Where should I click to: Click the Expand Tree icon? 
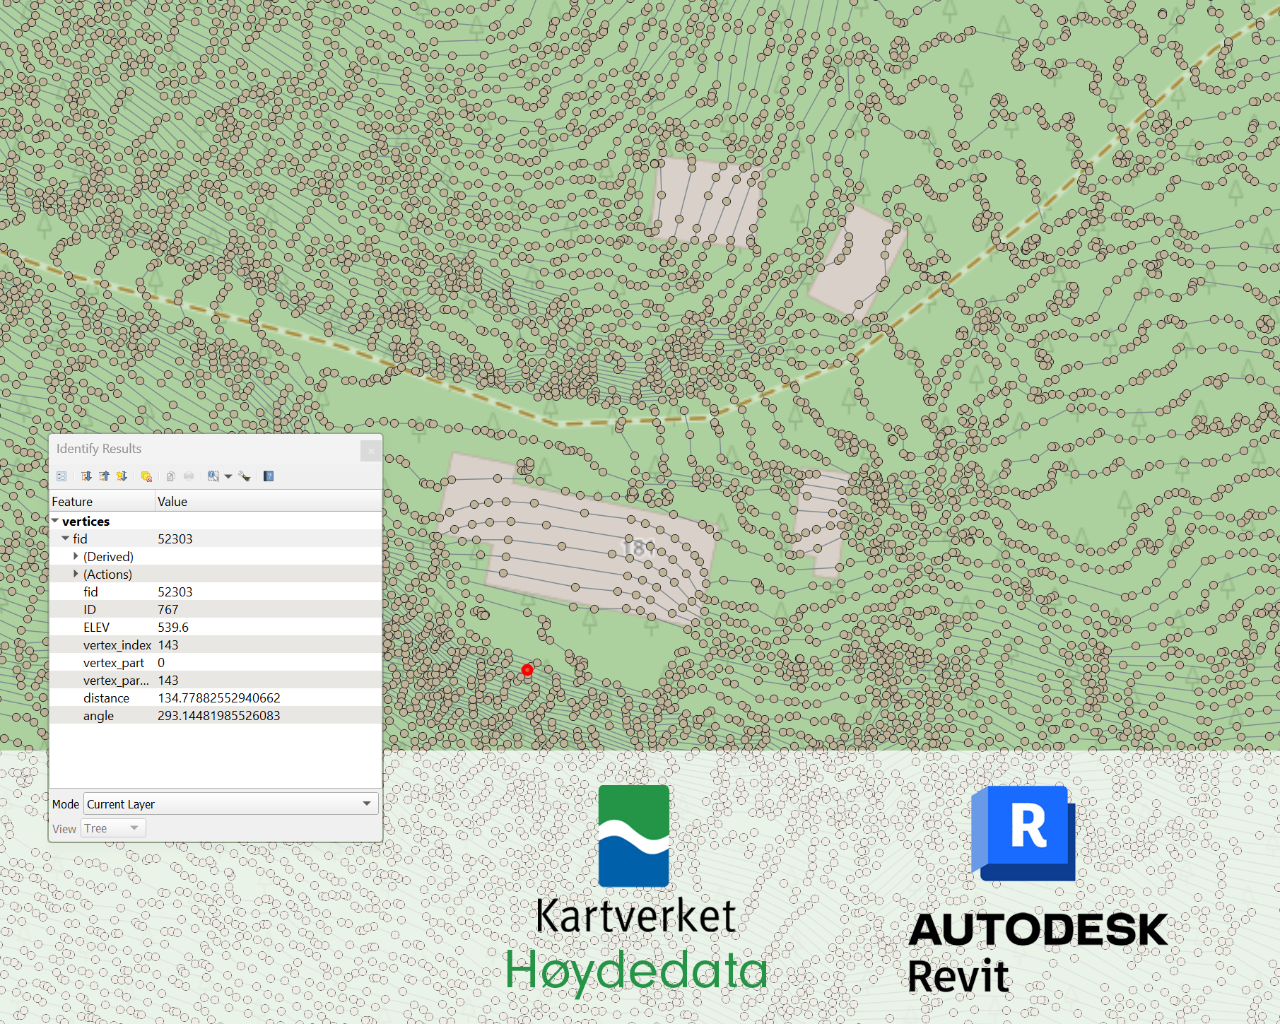coord(86,476)
